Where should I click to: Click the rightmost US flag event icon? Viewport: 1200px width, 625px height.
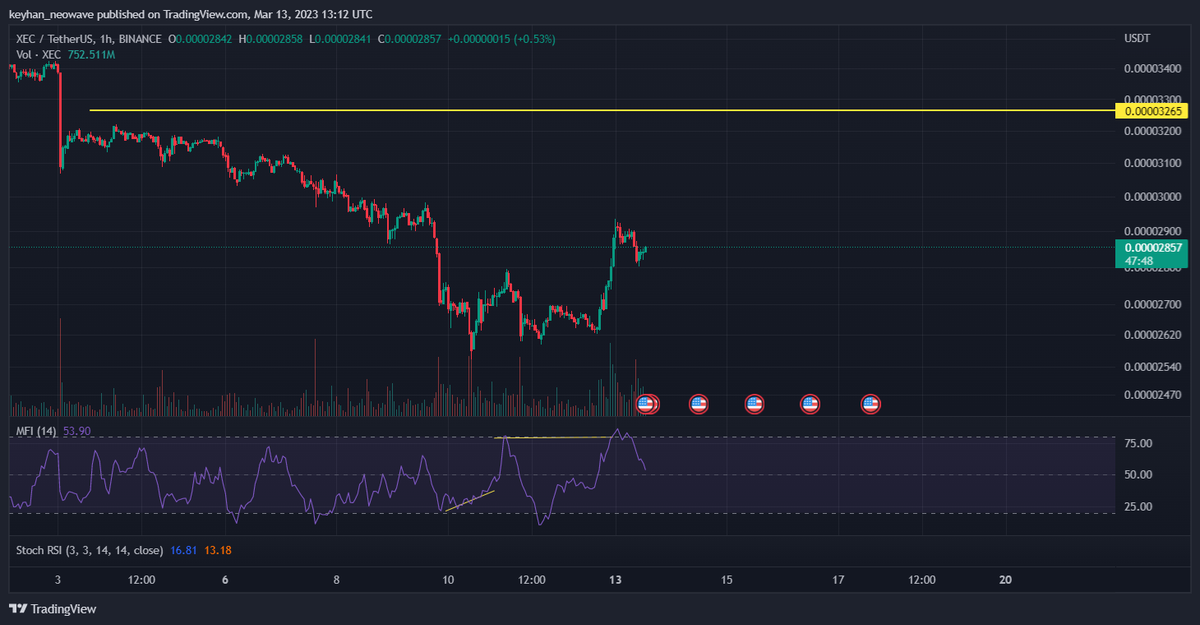[x=871, y=404]
